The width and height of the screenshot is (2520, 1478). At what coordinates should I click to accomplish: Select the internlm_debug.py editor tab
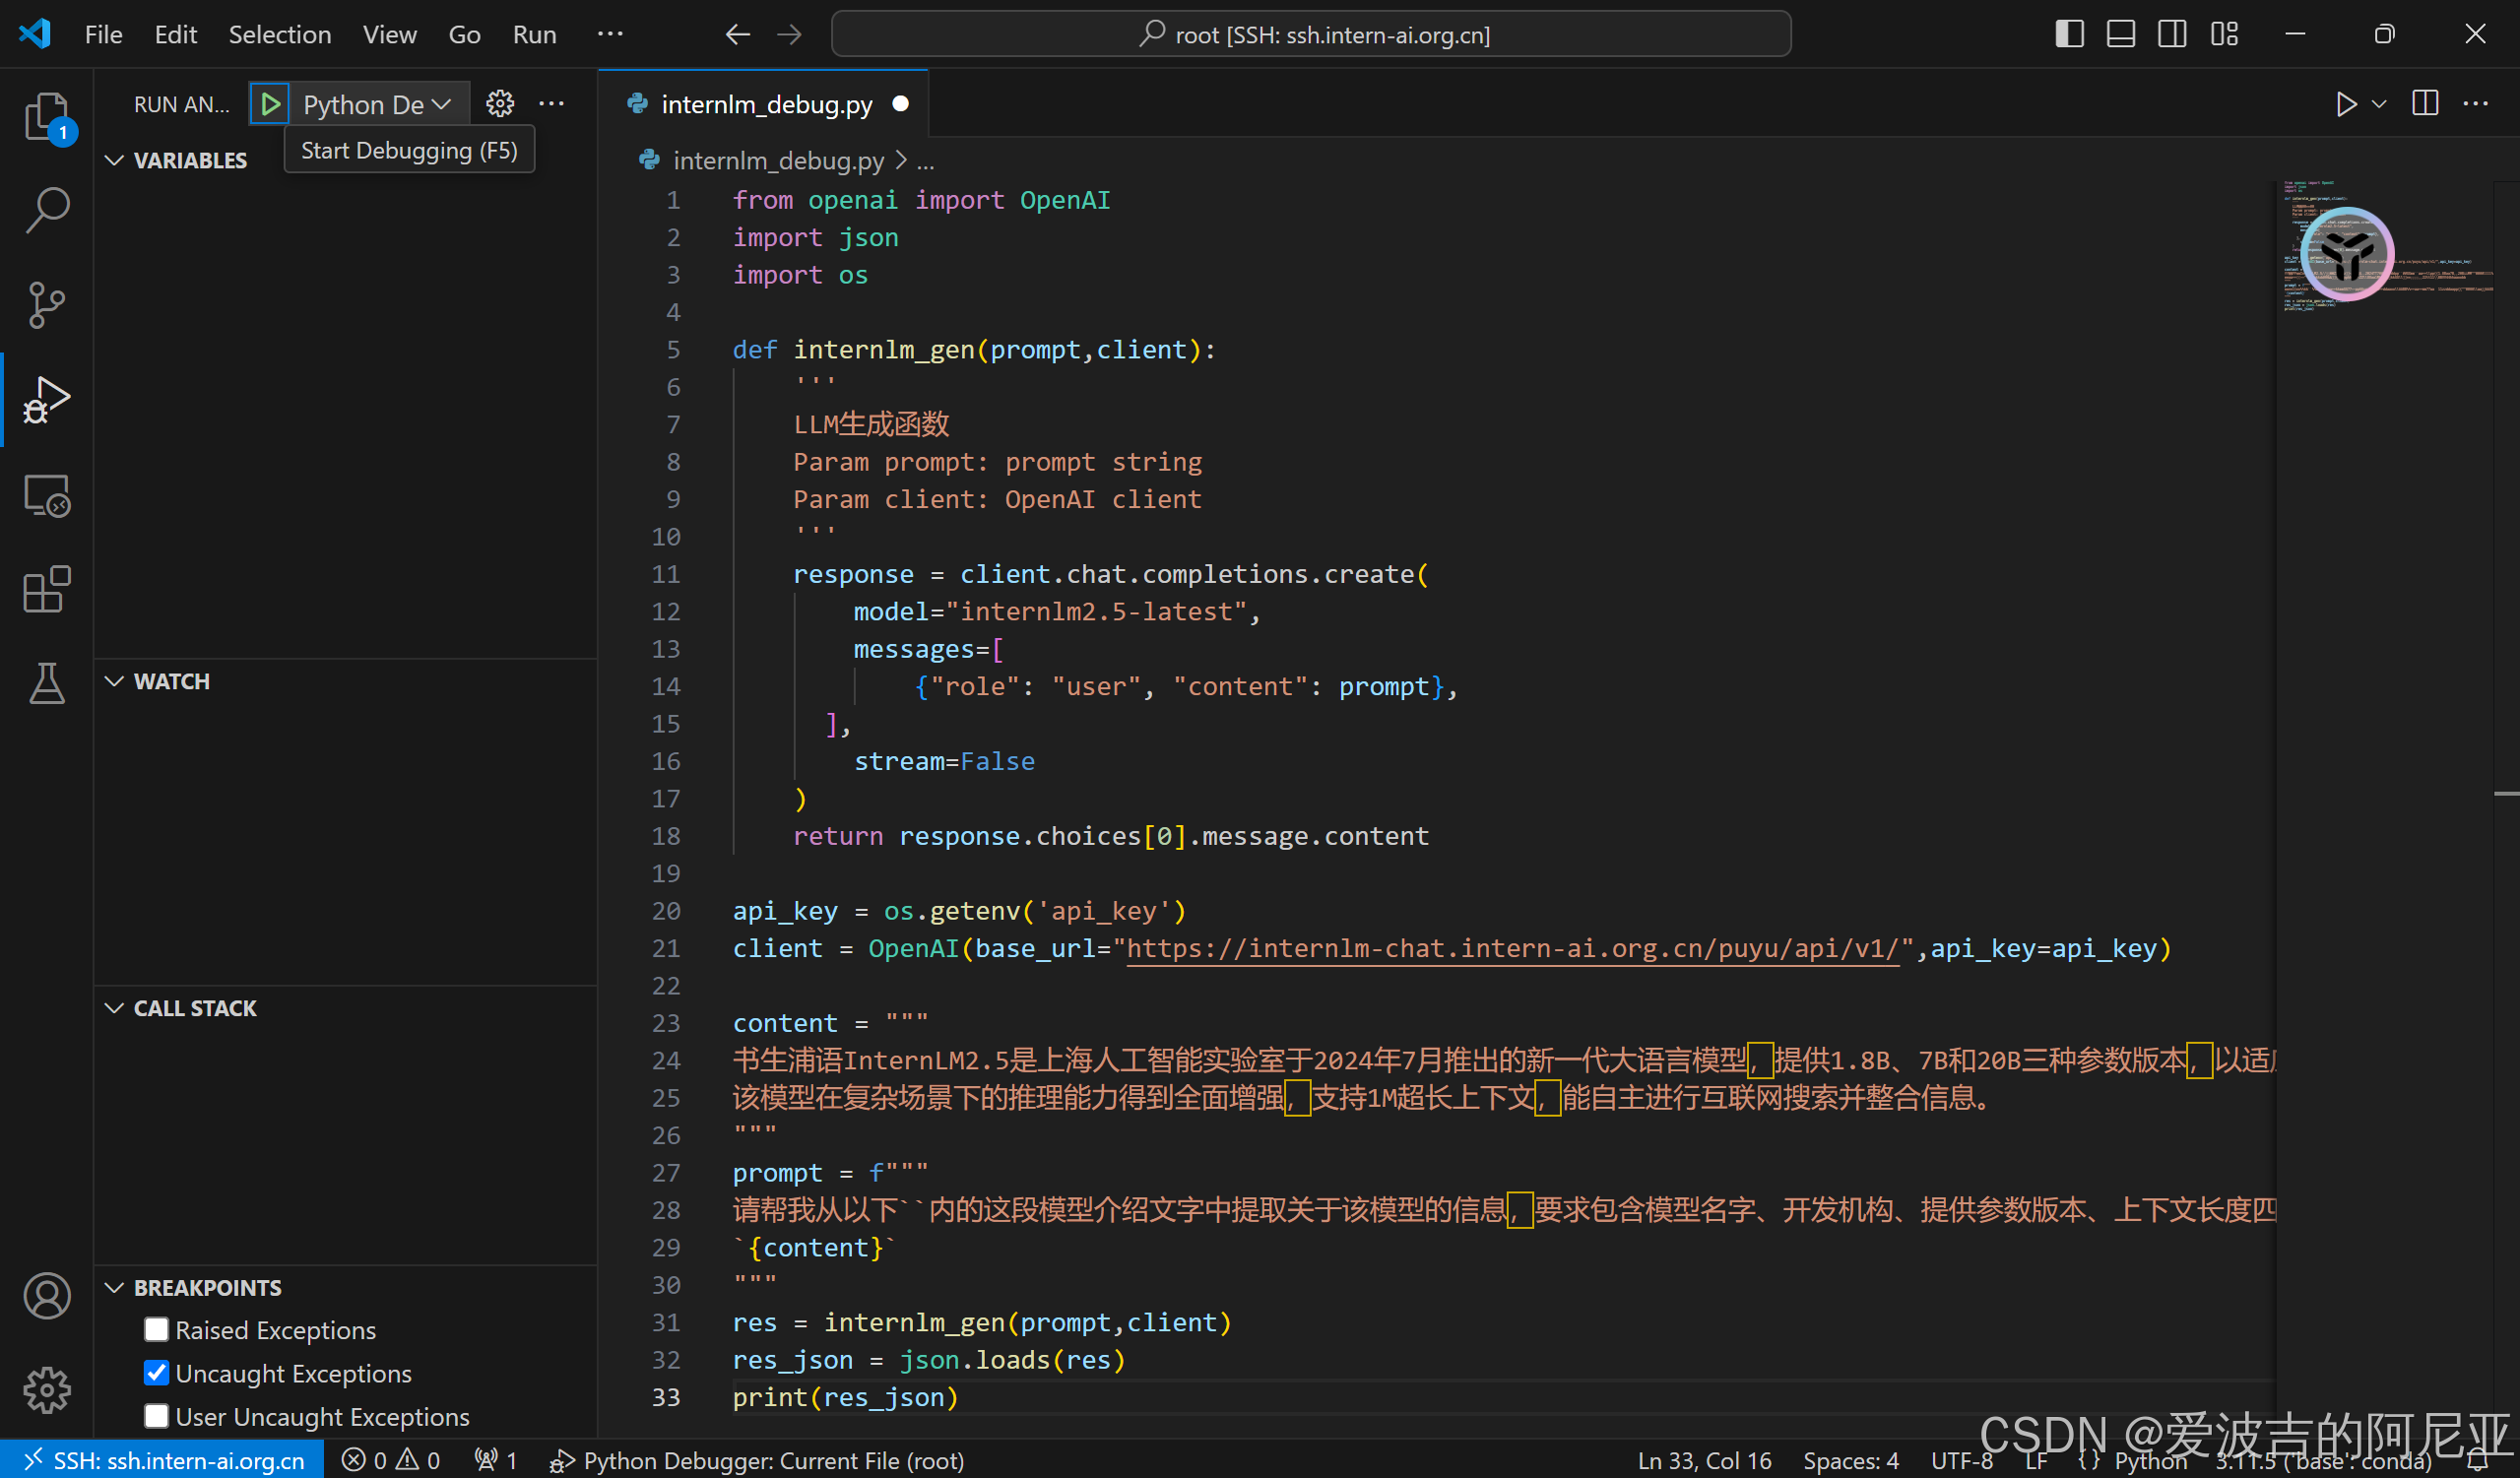click(x=765, y=104)
